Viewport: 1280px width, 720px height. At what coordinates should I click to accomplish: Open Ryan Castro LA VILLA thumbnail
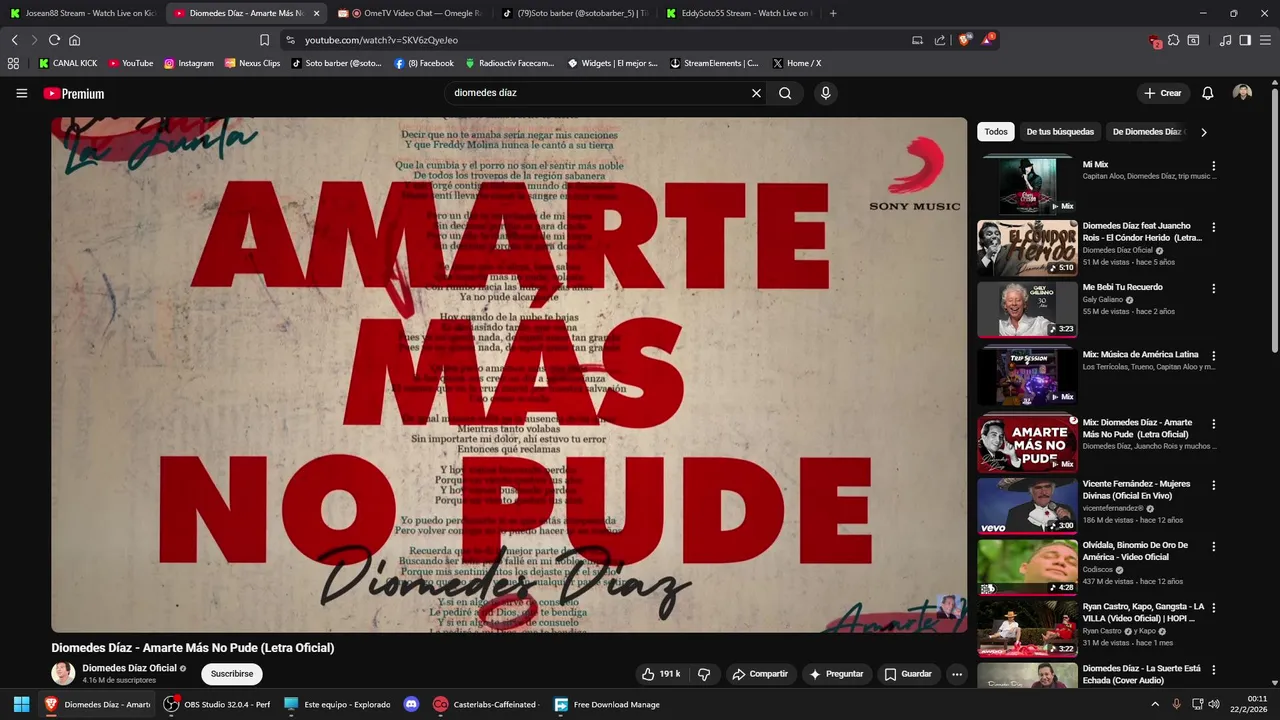(1027, 628)
